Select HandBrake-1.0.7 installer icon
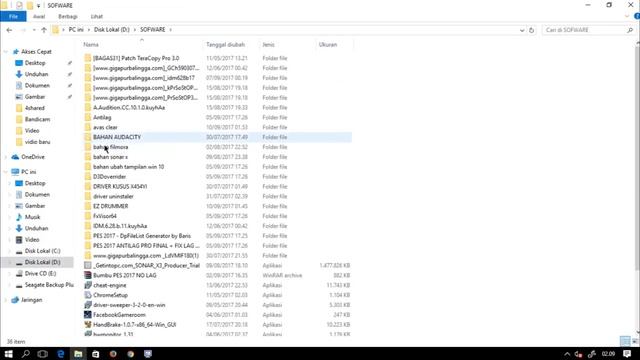The image size is (640, 360). click(x=88, y=325)
